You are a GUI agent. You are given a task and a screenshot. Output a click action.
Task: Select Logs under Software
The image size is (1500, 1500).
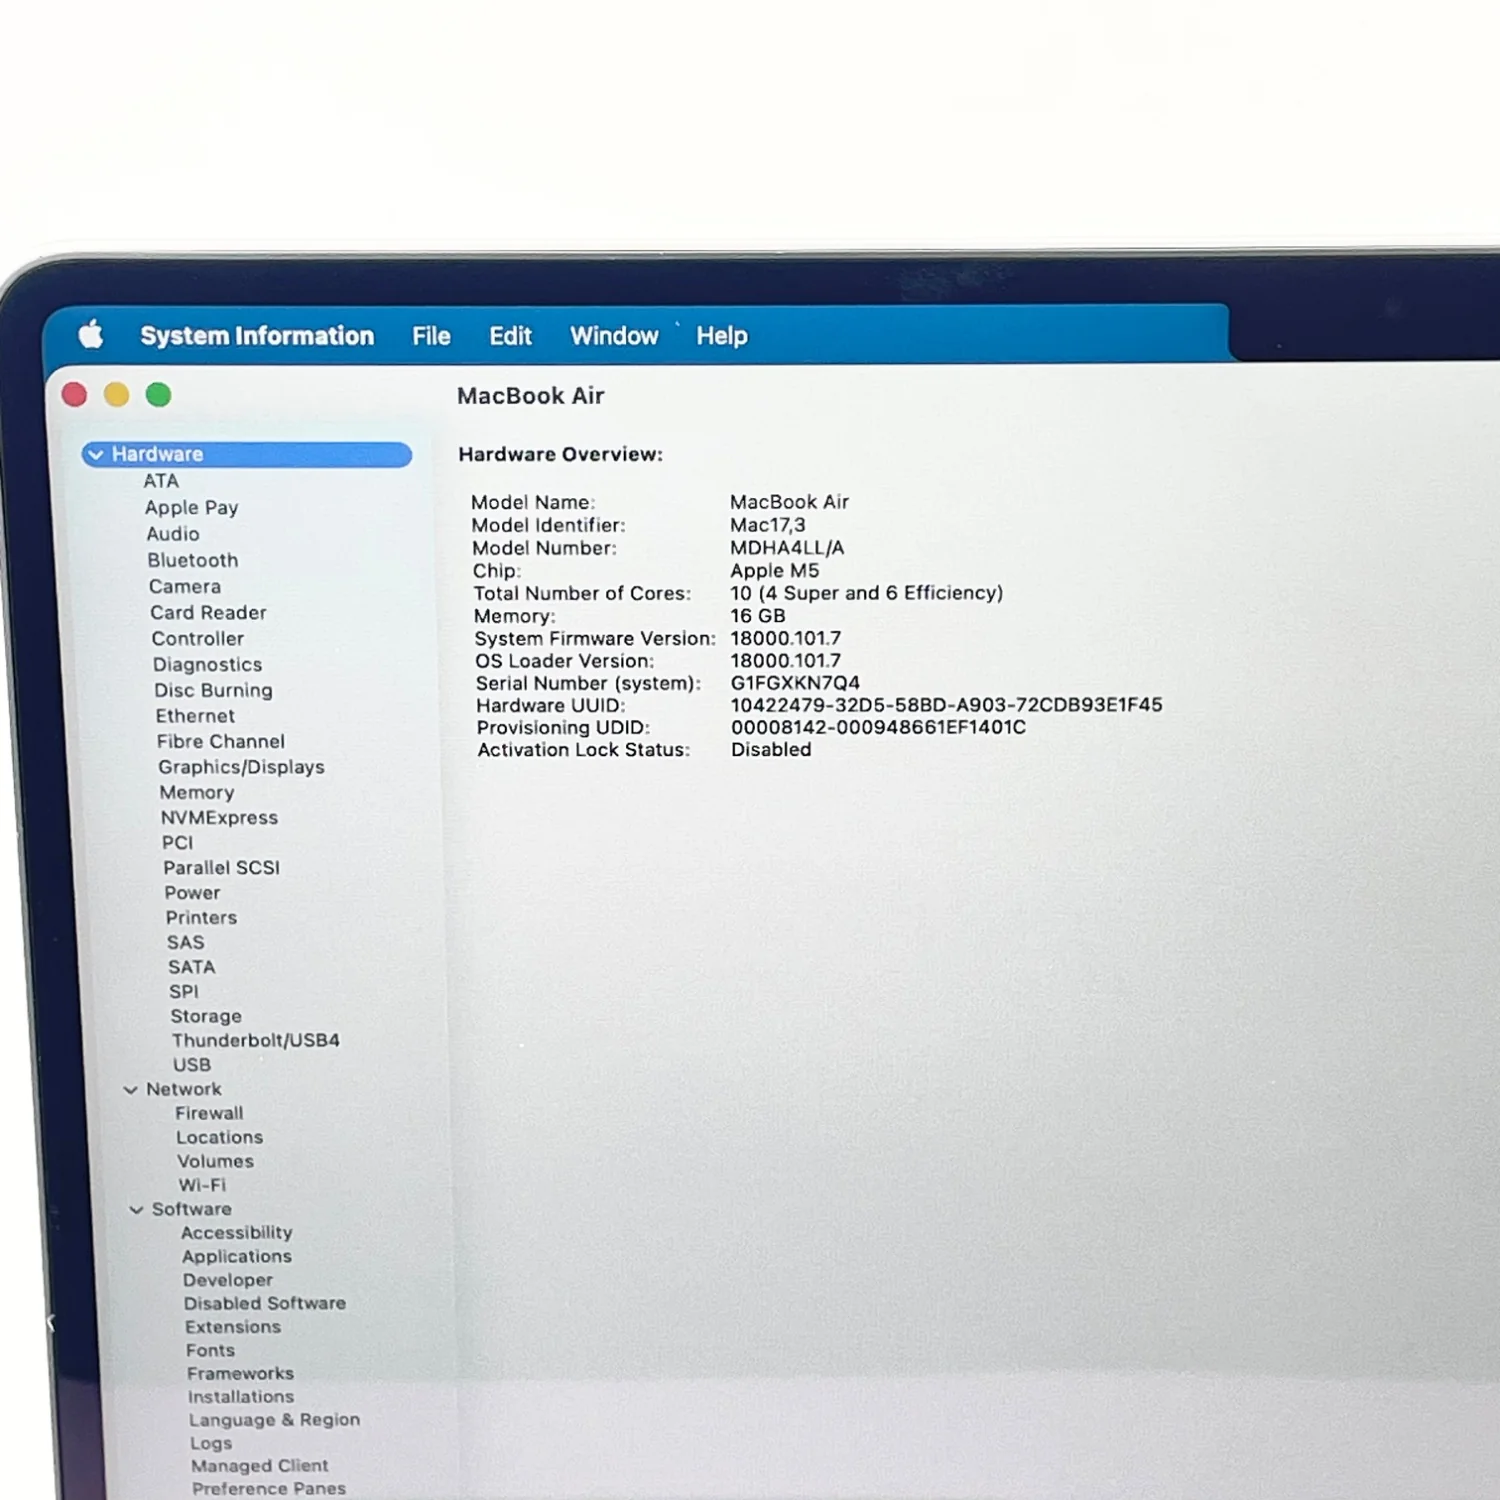click(211, 1443)
